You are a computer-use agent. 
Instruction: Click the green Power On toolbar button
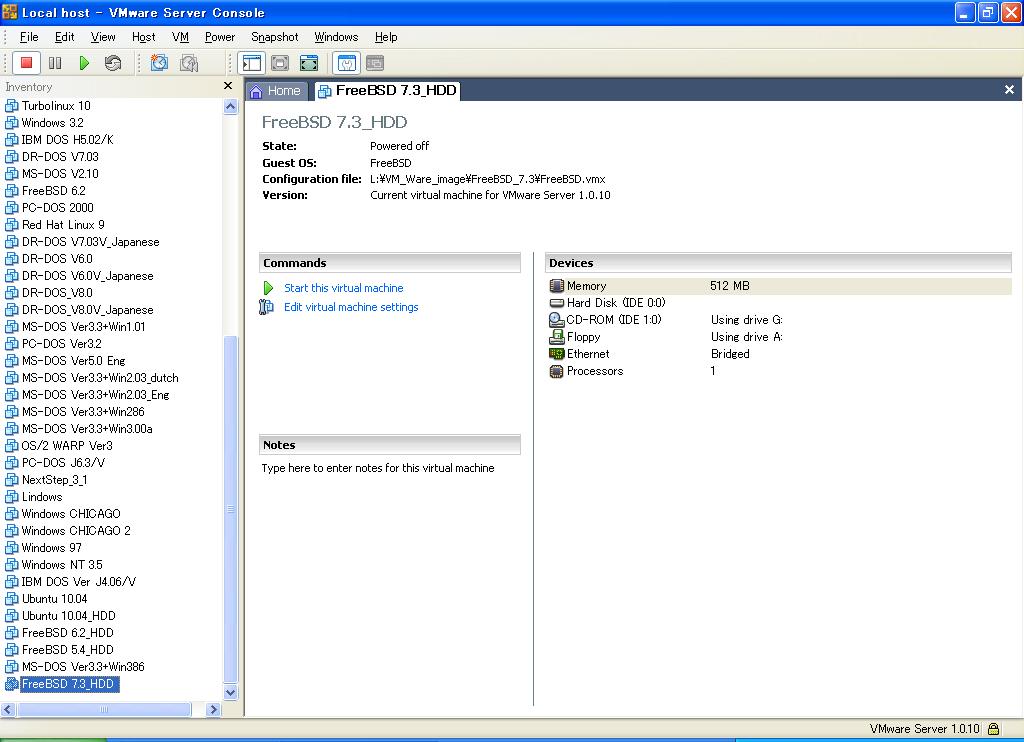point(84,63)
